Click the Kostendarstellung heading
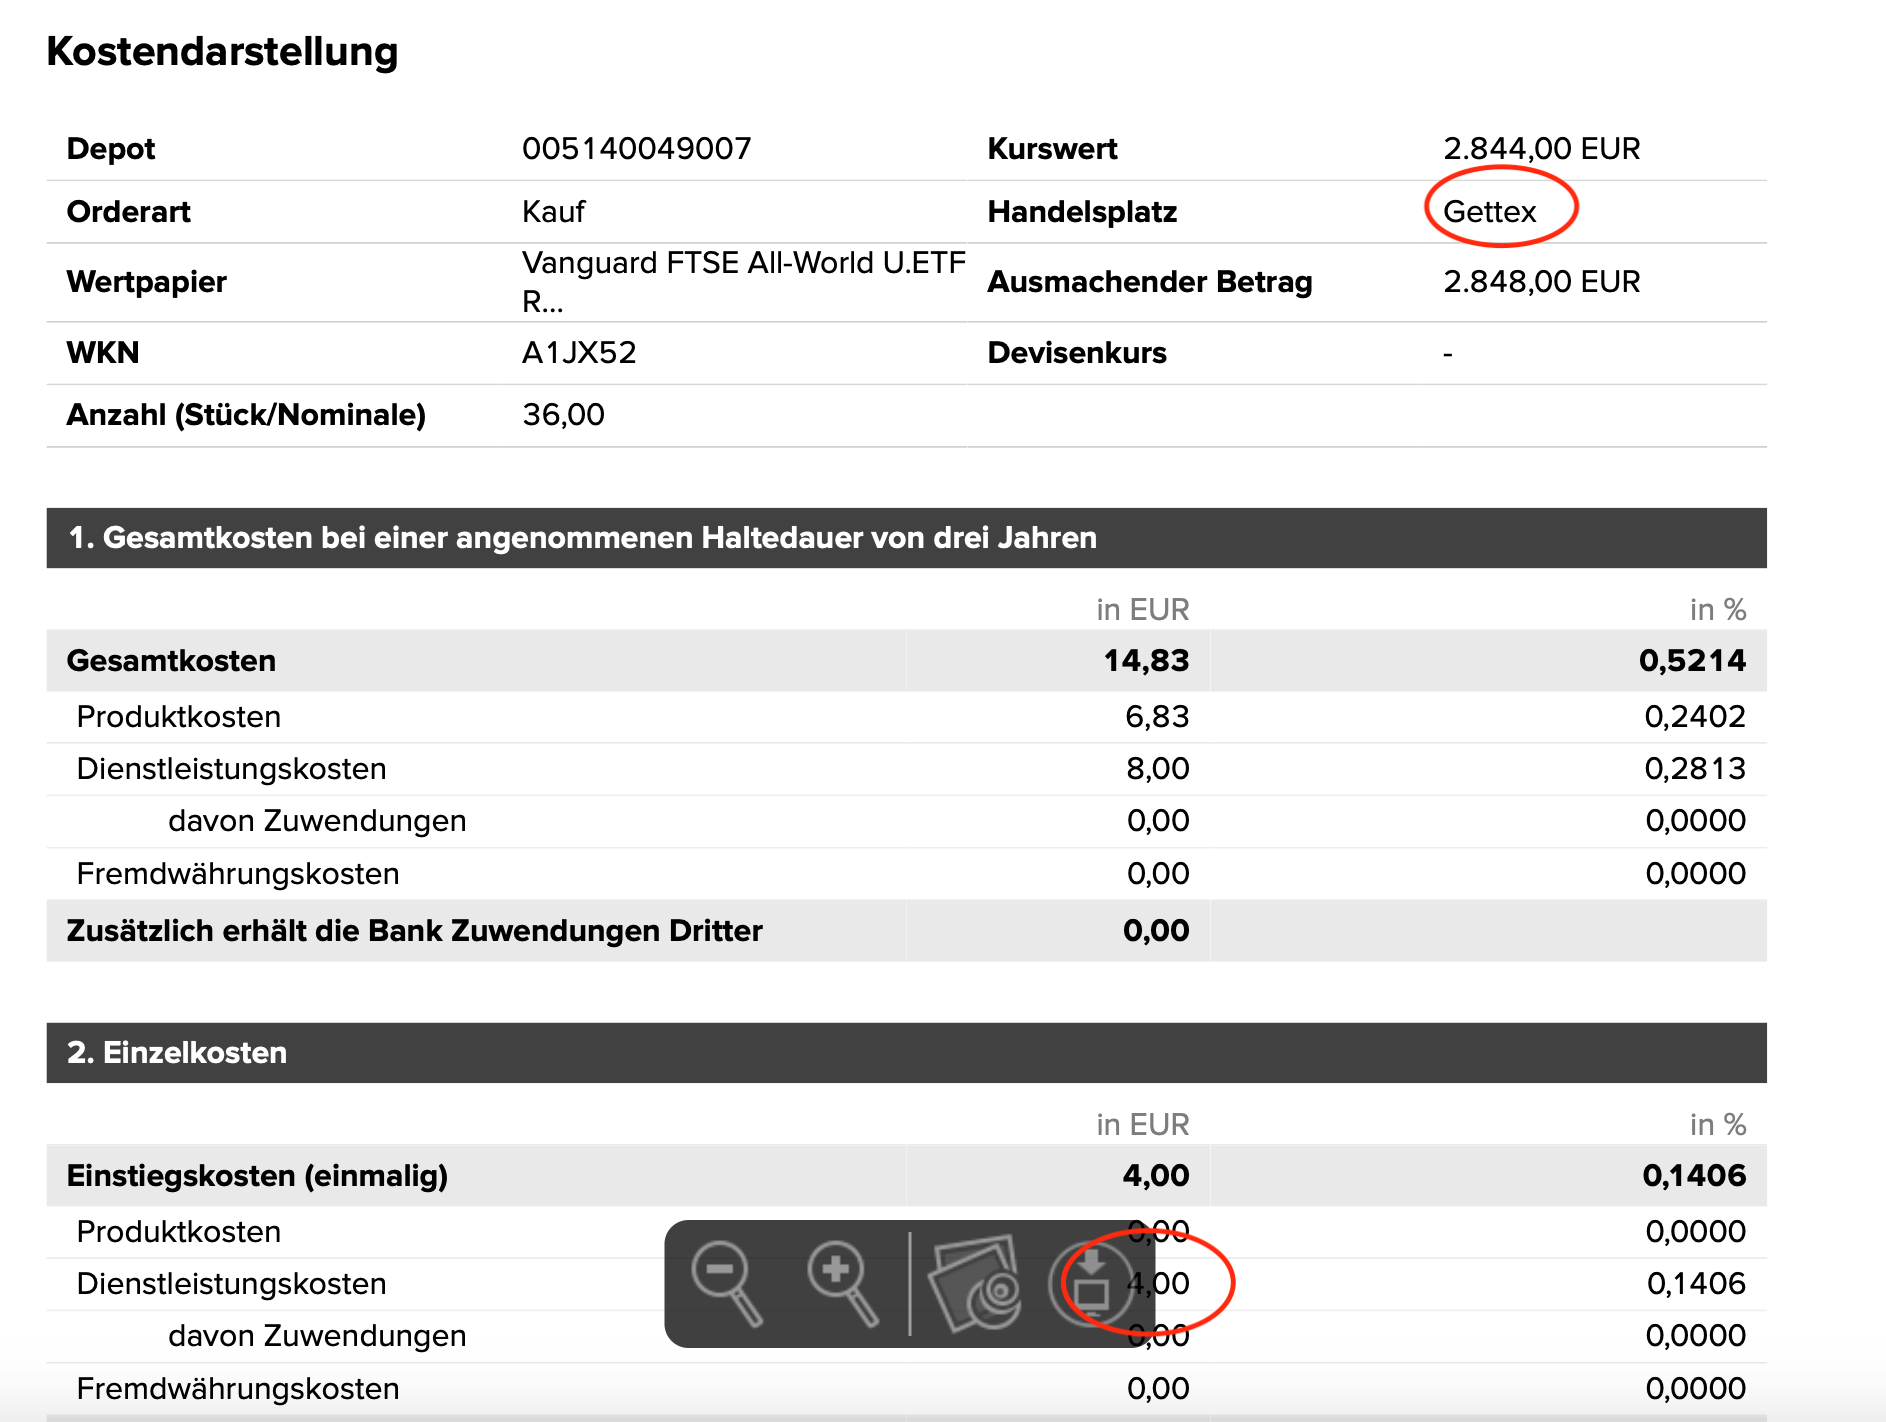Image resolution: width=1886 pixels, height=1422 pixels. tap(222, 52)
